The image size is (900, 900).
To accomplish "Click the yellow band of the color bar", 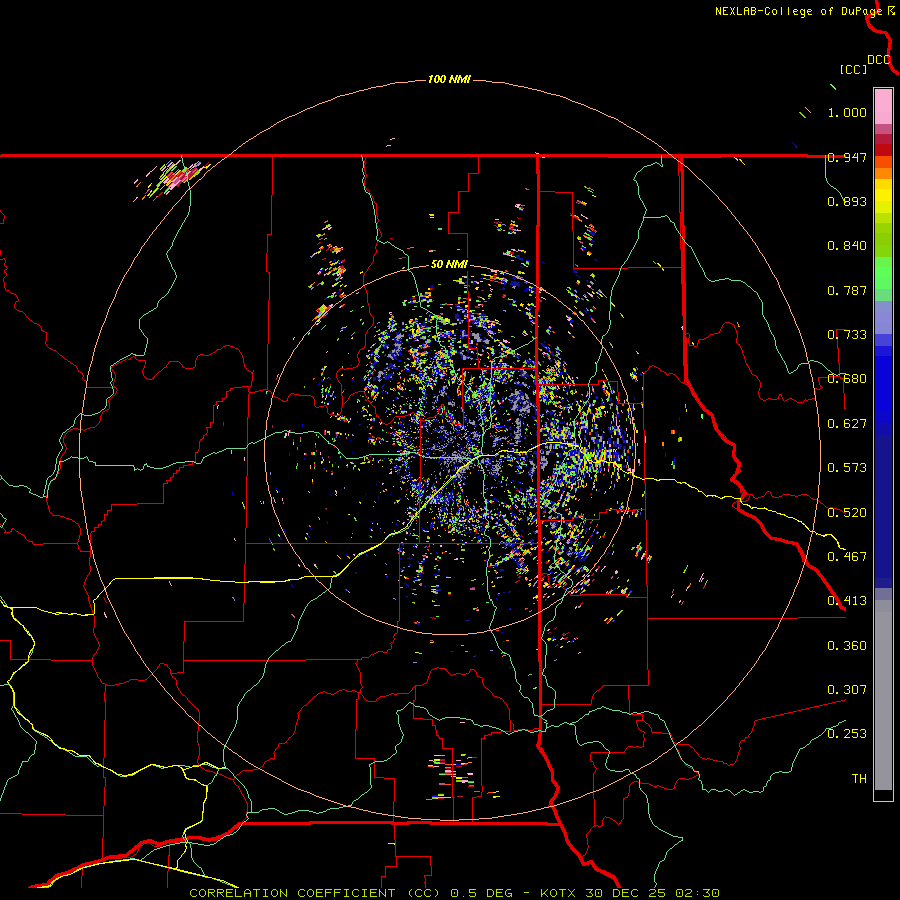I will 883,196.
